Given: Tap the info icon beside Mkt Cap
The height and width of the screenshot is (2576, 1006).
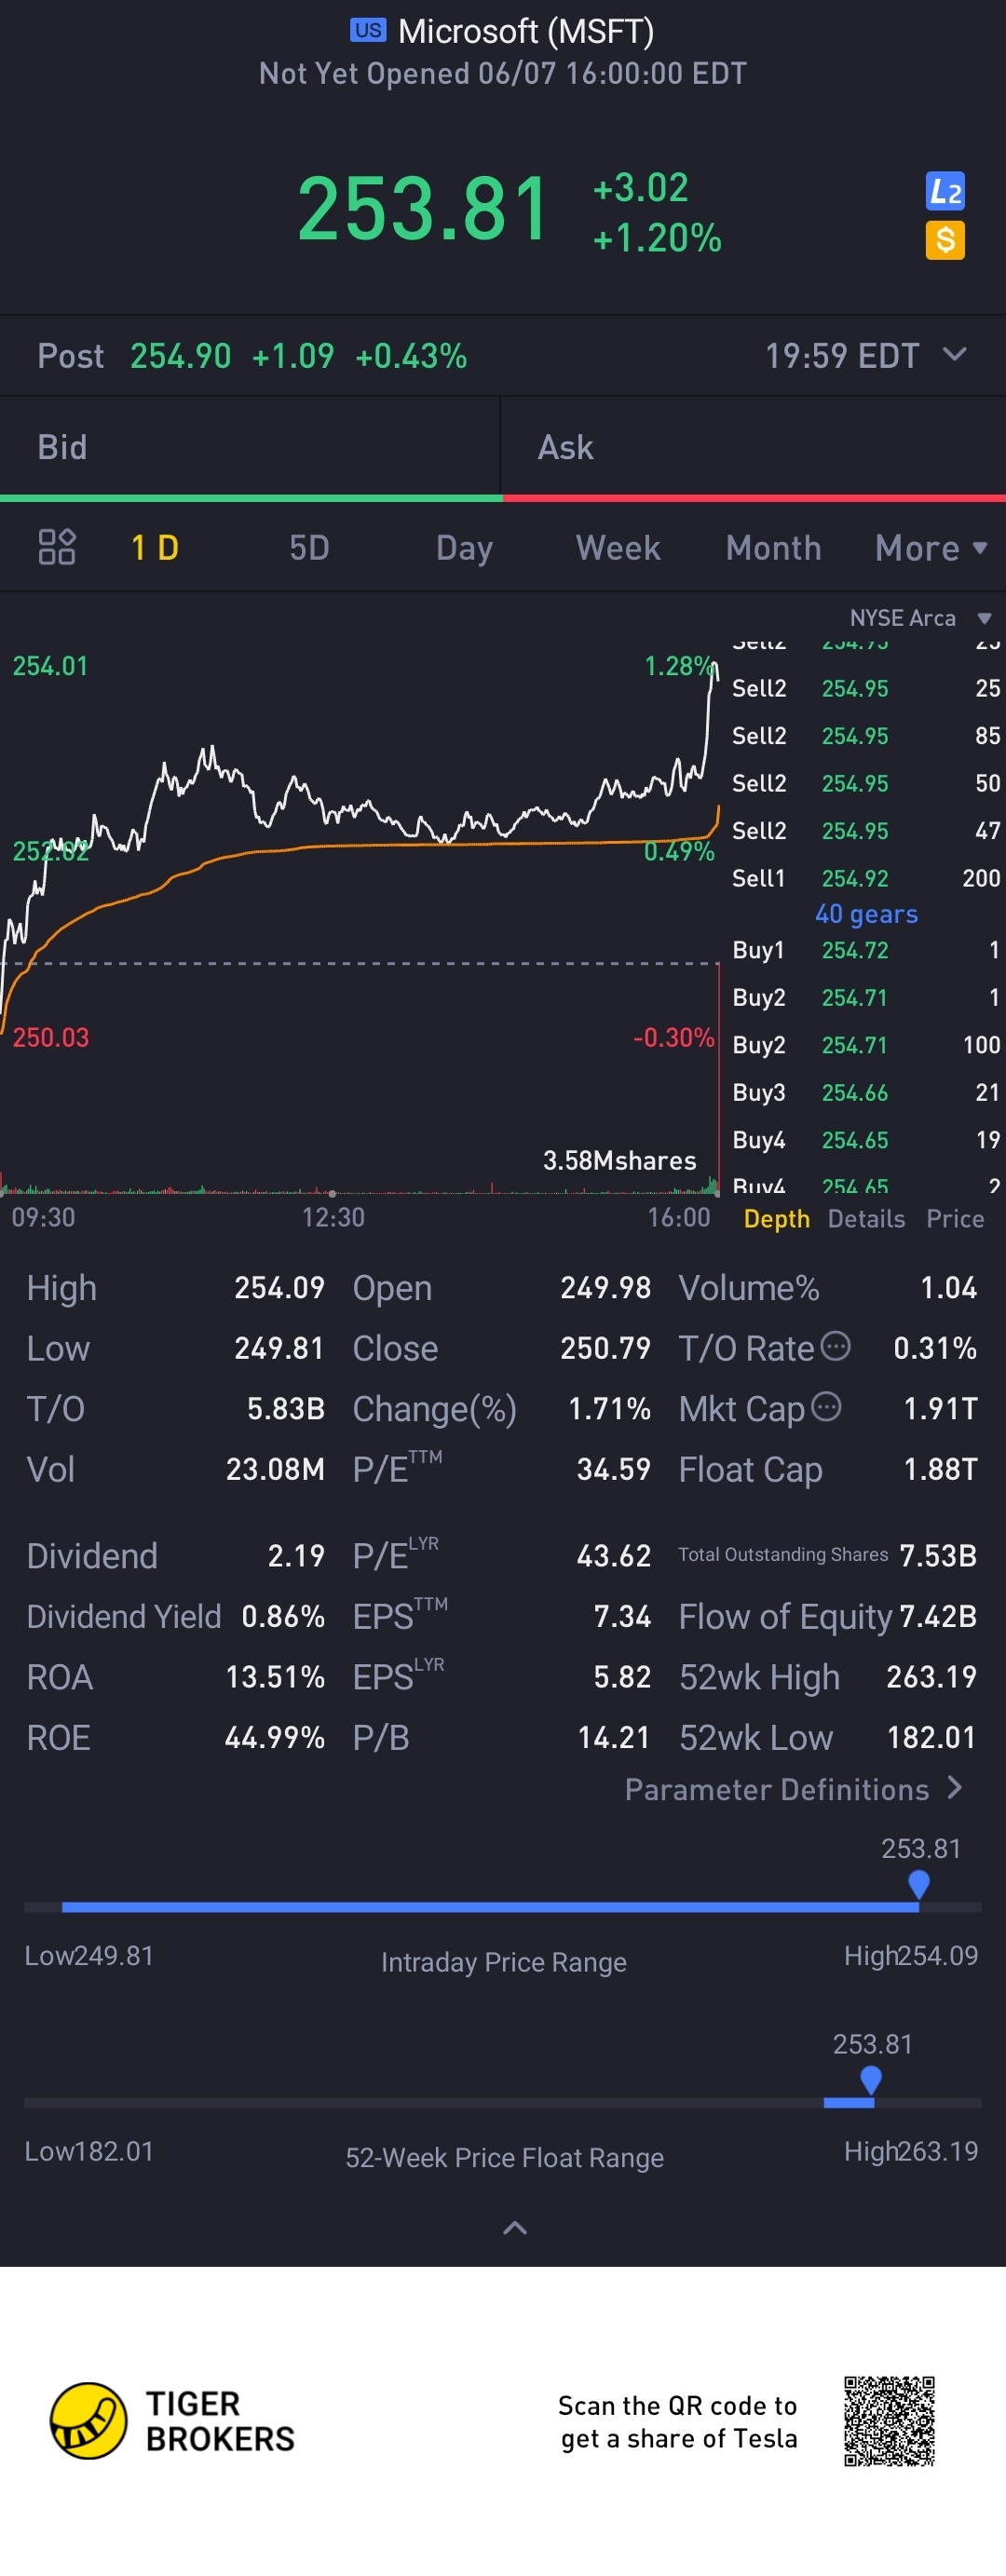Looking at the screenshot, I should point(826,1407).
